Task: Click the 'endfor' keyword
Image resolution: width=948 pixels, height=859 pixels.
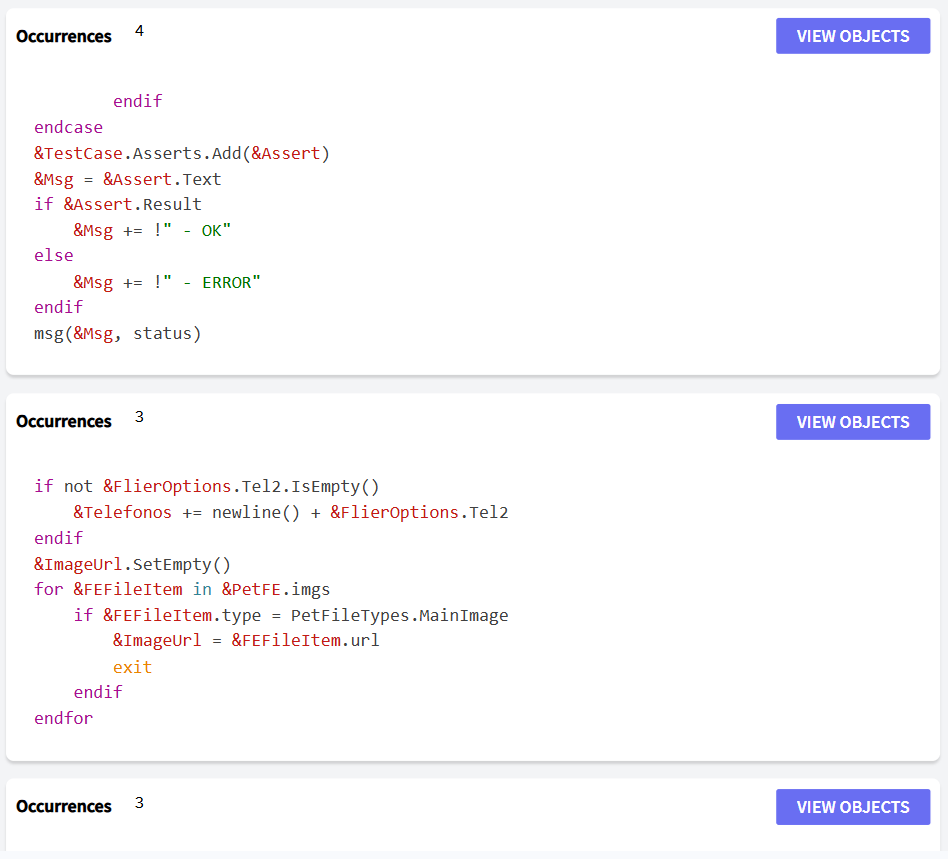Action: (x=63, y=718)
